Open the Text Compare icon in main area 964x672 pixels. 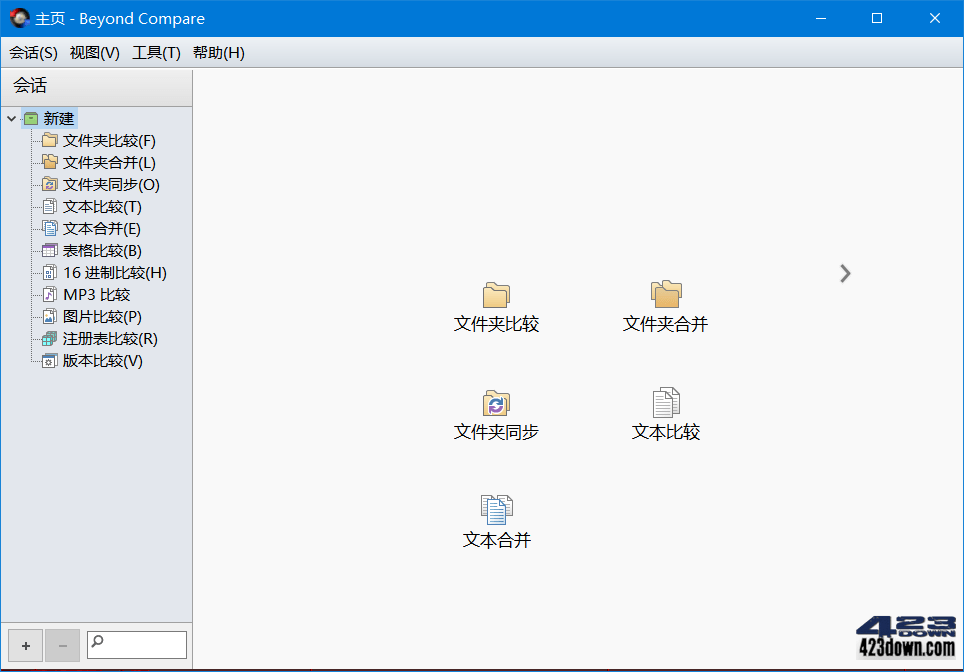click(x=665, y=413)
